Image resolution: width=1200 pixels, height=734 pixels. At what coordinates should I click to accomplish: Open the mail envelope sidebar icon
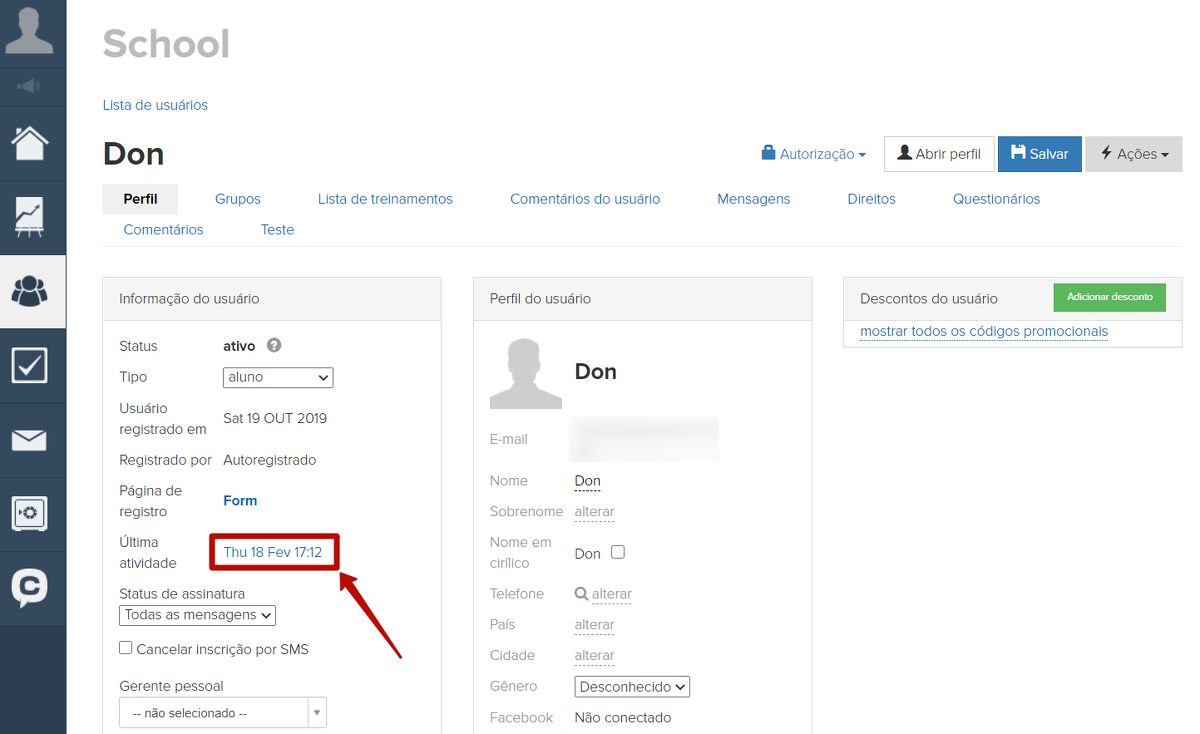(30, 440)
